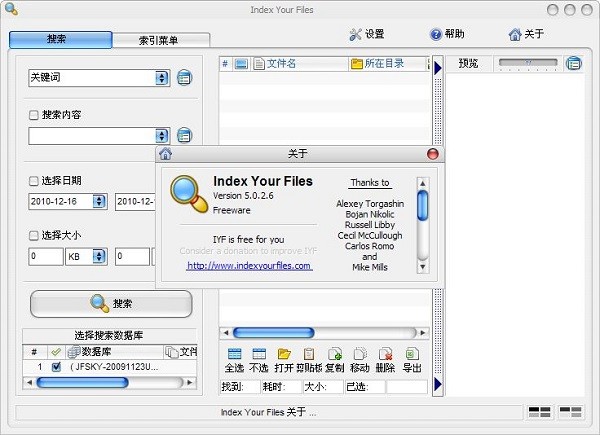Viewport: 600px width, 435px height.
Task: Click the blue arrow at top of splitter
Action: coord(438,68)
